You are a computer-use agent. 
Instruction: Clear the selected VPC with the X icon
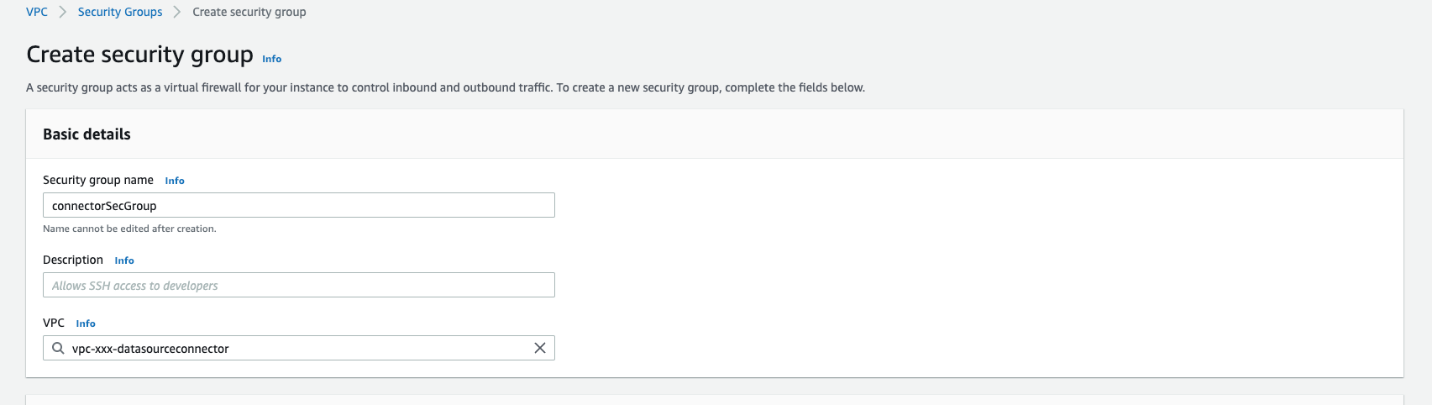(x=540, y=348)
